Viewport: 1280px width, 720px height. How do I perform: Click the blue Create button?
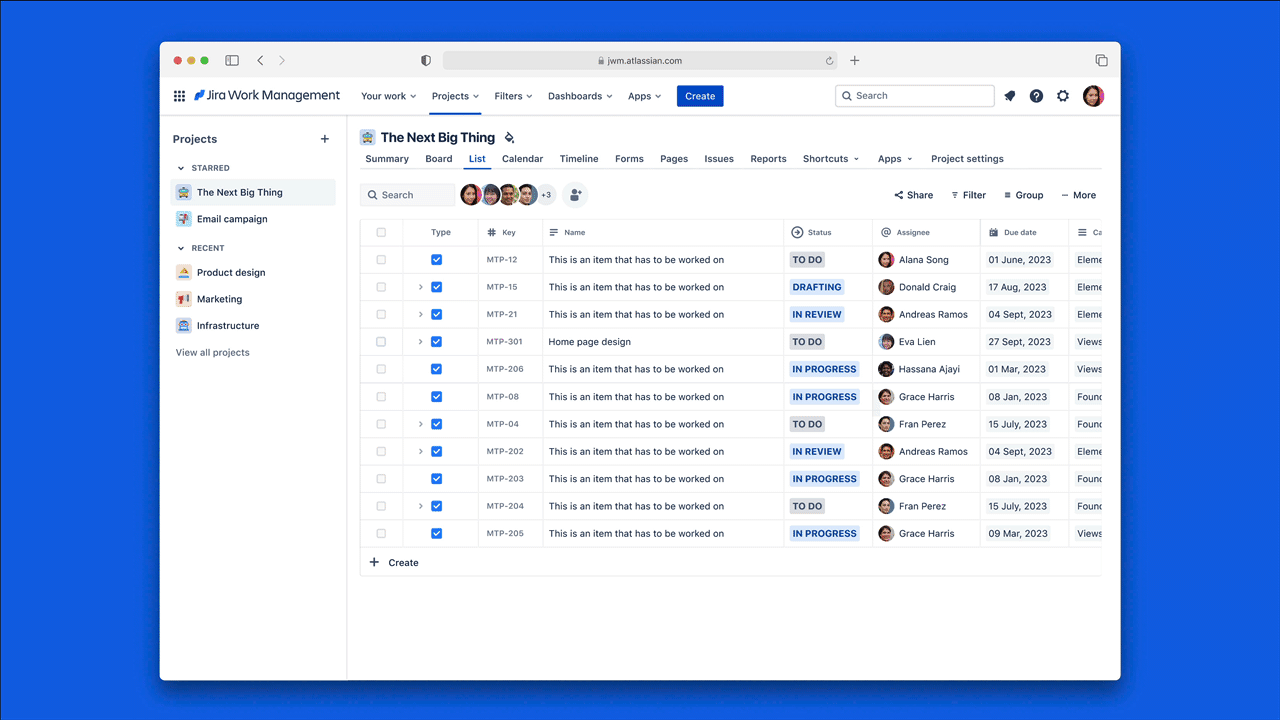(700, 96)
